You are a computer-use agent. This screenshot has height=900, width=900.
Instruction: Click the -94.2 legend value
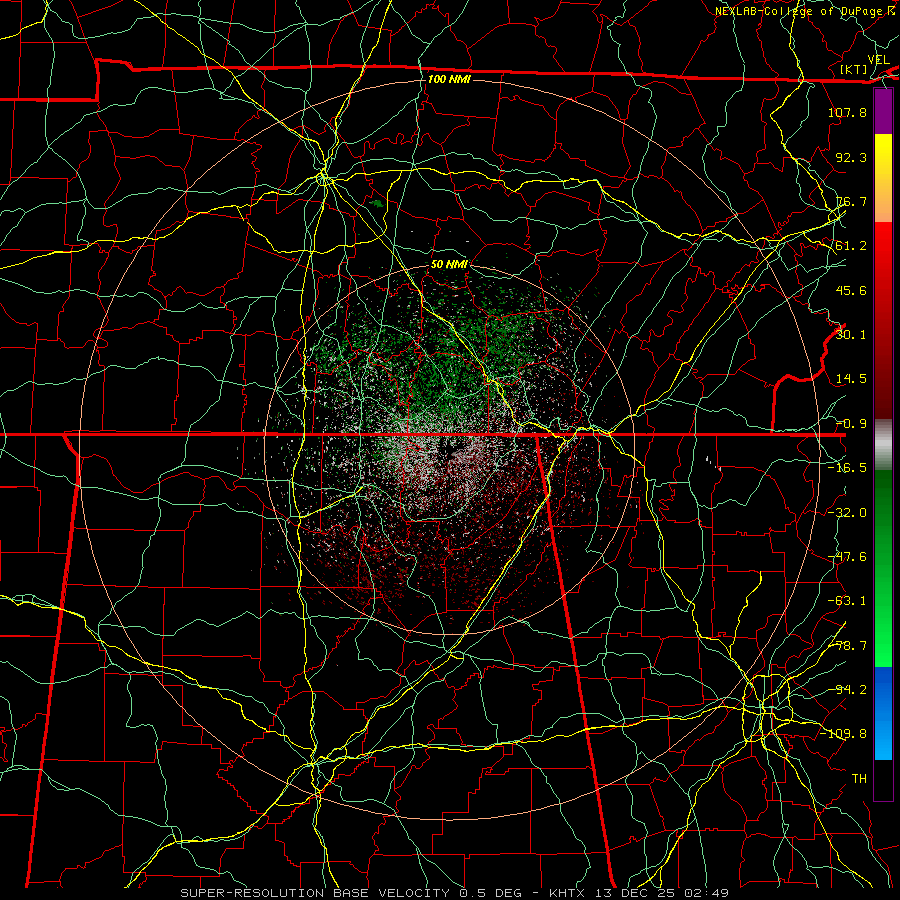(x=847, y=690)
